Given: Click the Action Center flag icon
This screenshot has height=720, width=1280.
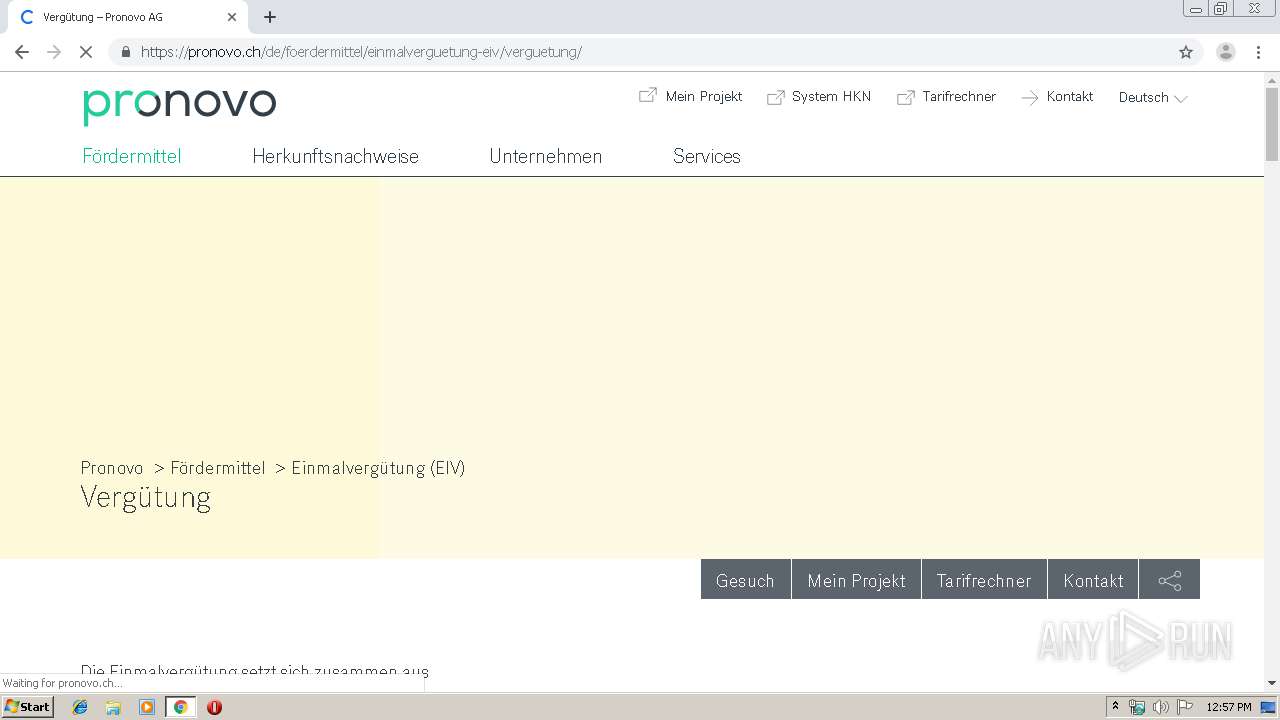Looking at the screenshot, I should click(1185, 707).
